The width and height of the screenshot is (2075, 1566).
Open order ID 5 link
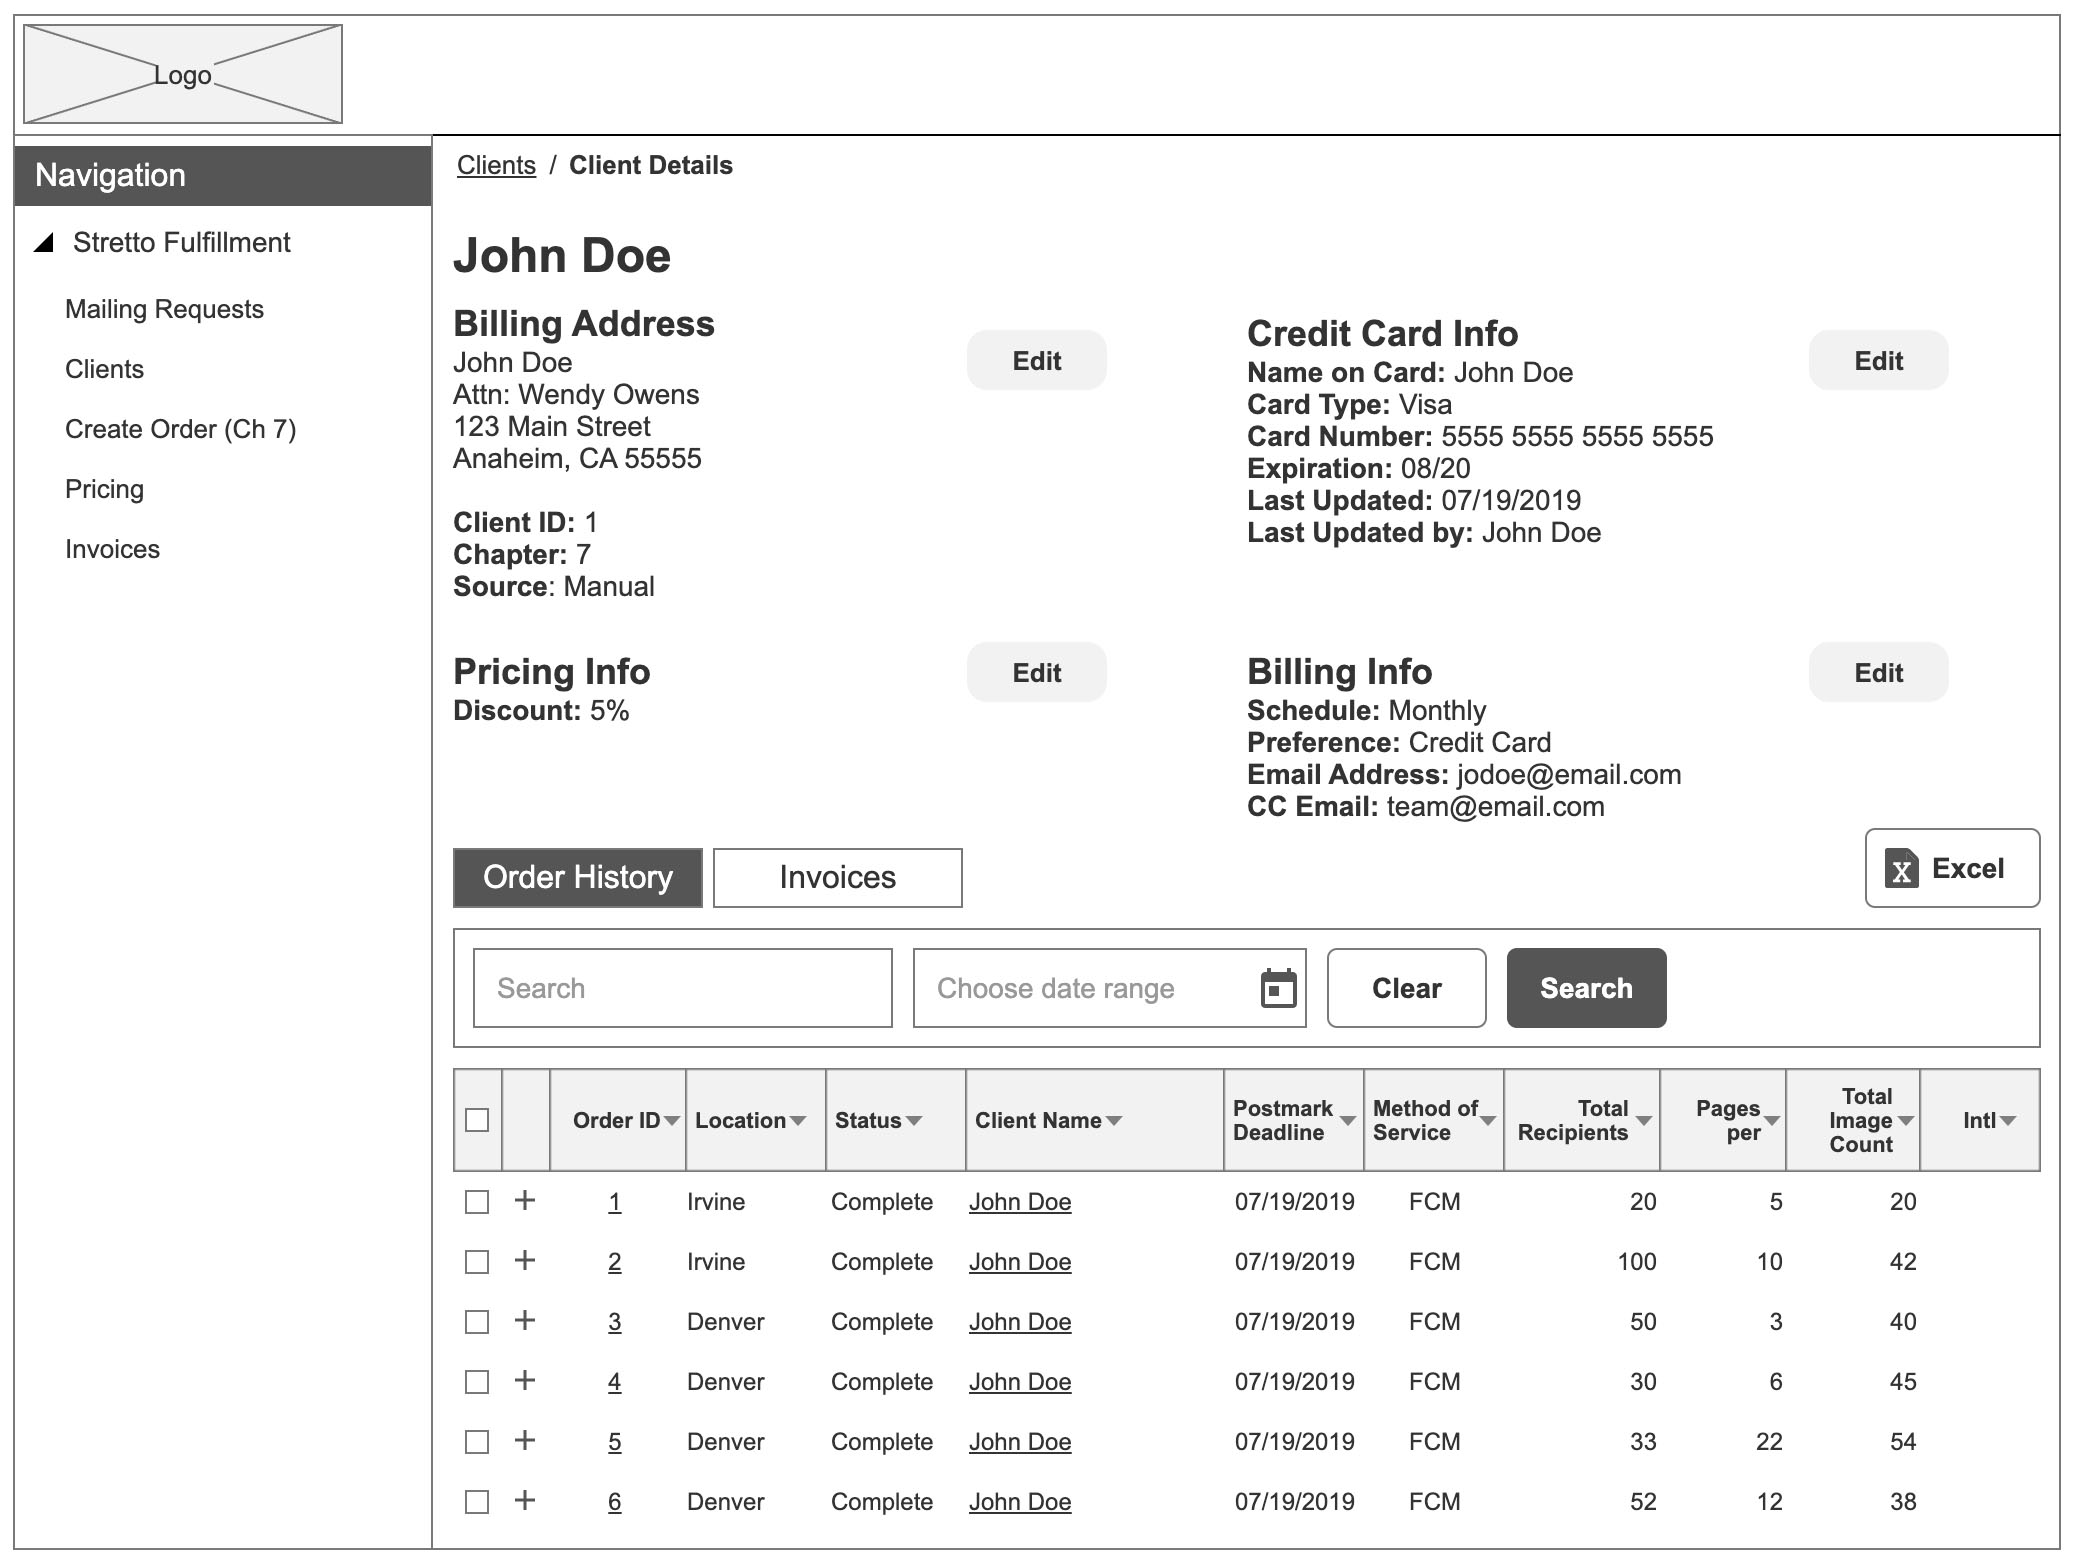[614, 1442]
